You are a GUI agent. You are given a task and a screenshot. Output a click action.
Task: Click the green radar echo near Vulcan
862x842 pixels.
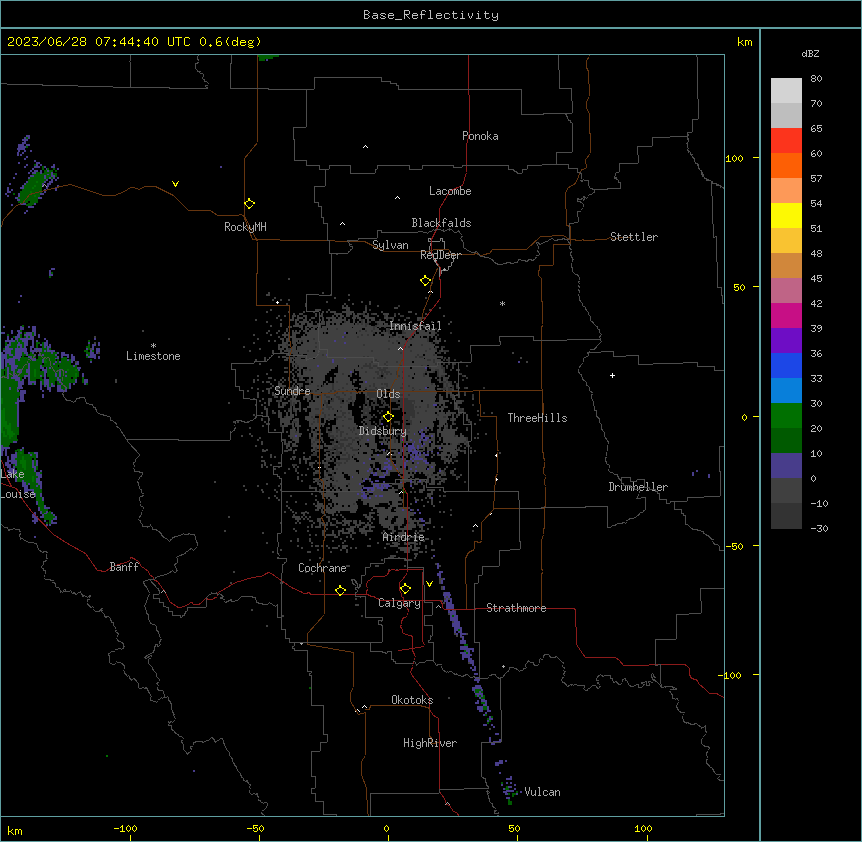(x=510, y=789)
